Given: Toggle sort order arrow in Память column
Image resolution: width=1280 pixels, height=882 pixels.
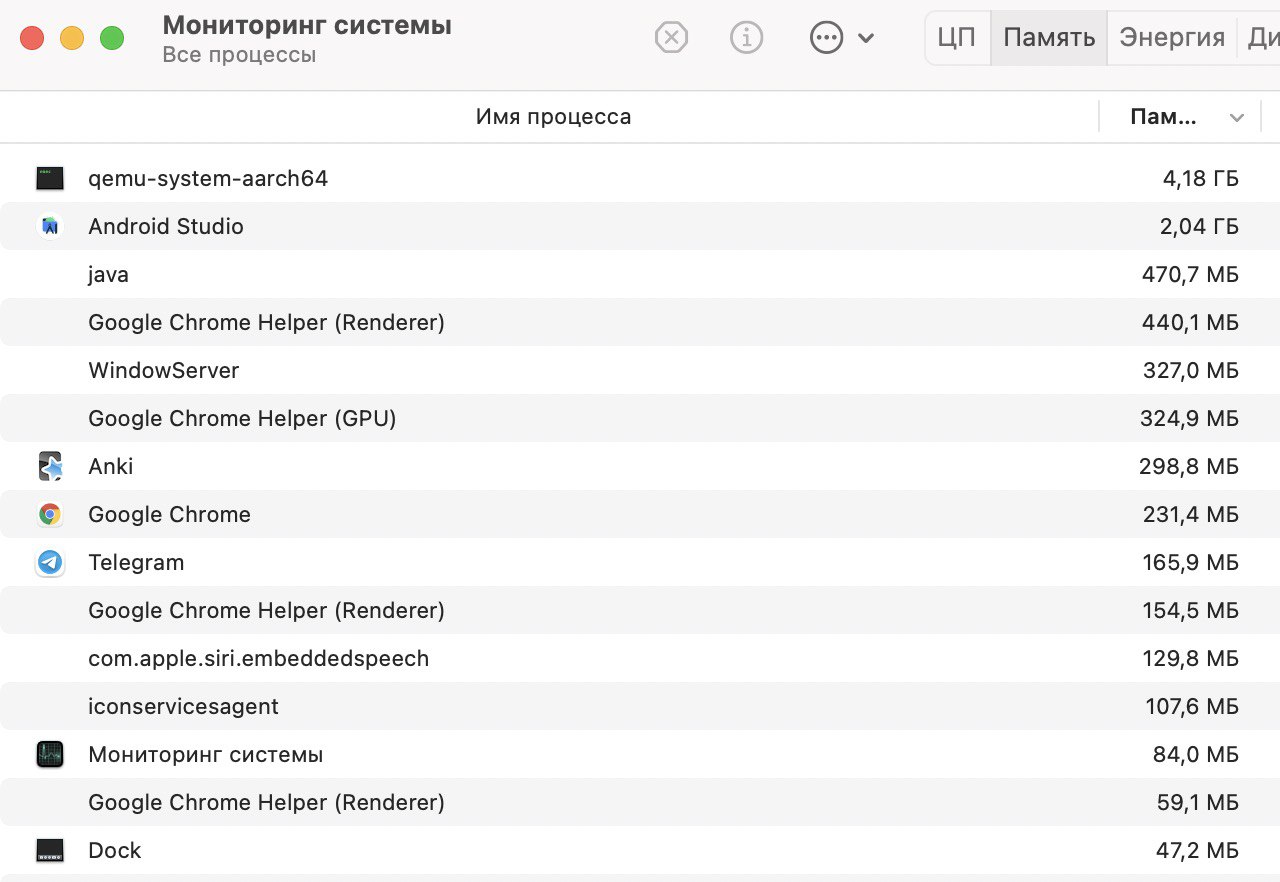Looking at the screenshot, I should (x=1237, y=118).
